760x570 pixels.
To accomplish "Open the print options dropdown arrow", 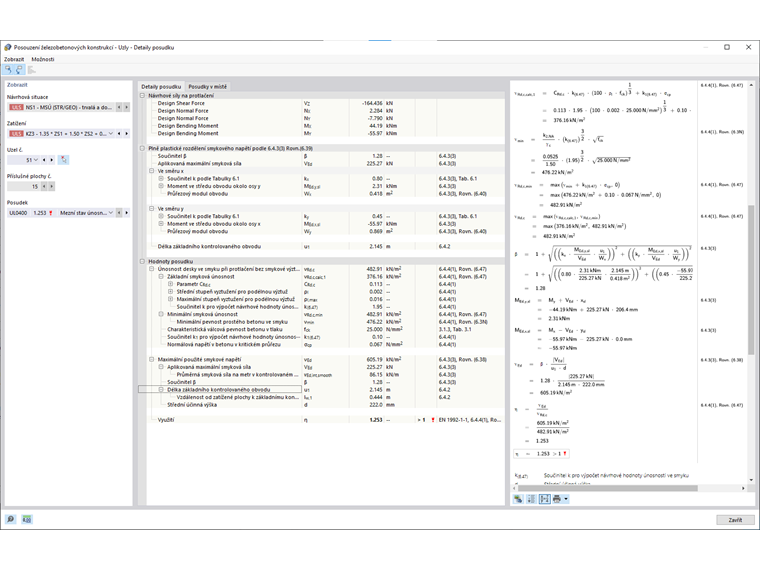I will [566, 499].
